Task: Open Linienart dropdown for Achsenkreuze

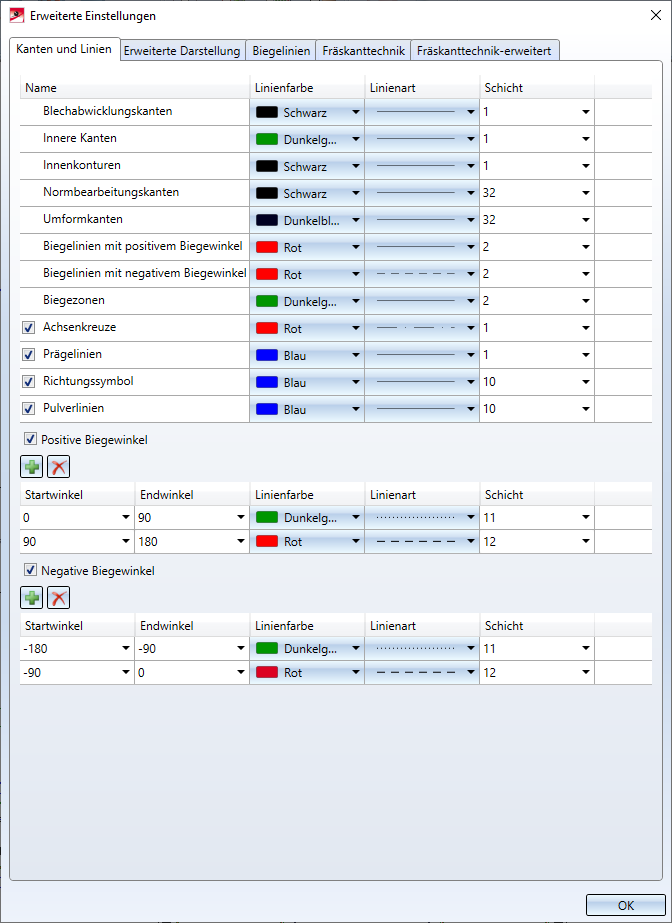Action: pyautogui.click(x=471, y=328)
